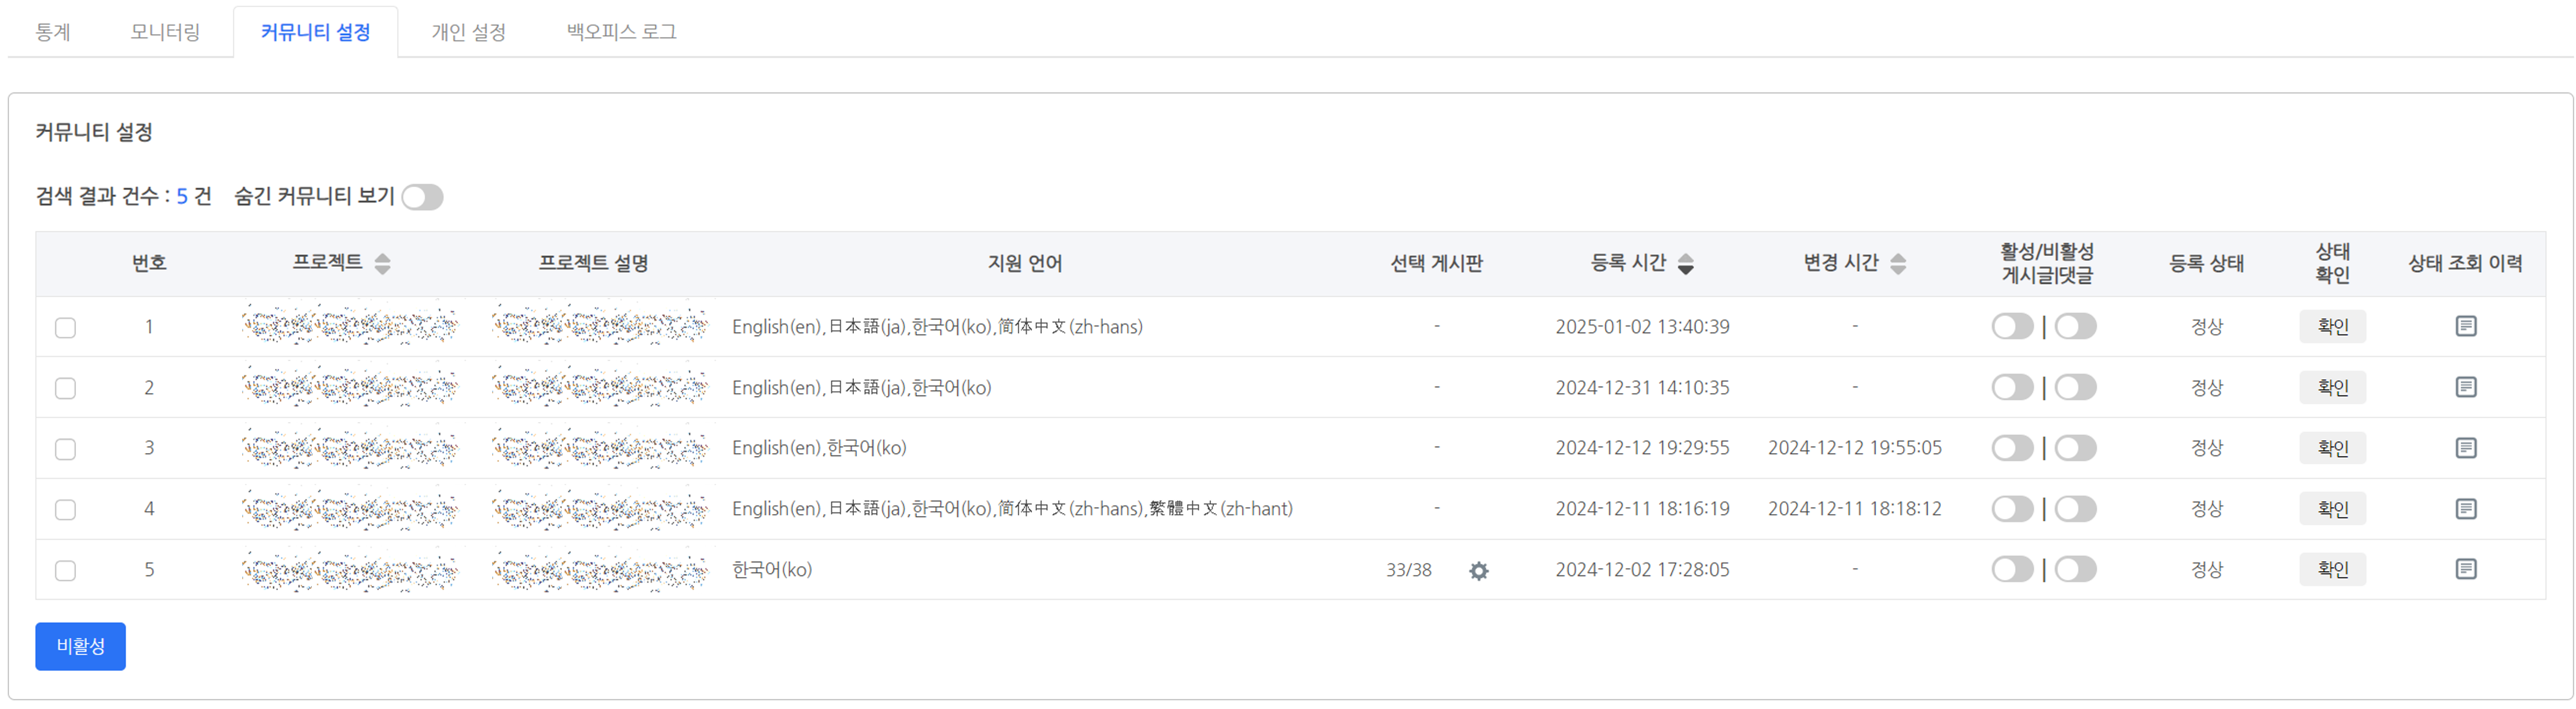Image resolution: width=2576 pixels, height=709 pixels.
Task: Click blurred project name in row 1
Action: pyautogui.click(x=350, y=327)
